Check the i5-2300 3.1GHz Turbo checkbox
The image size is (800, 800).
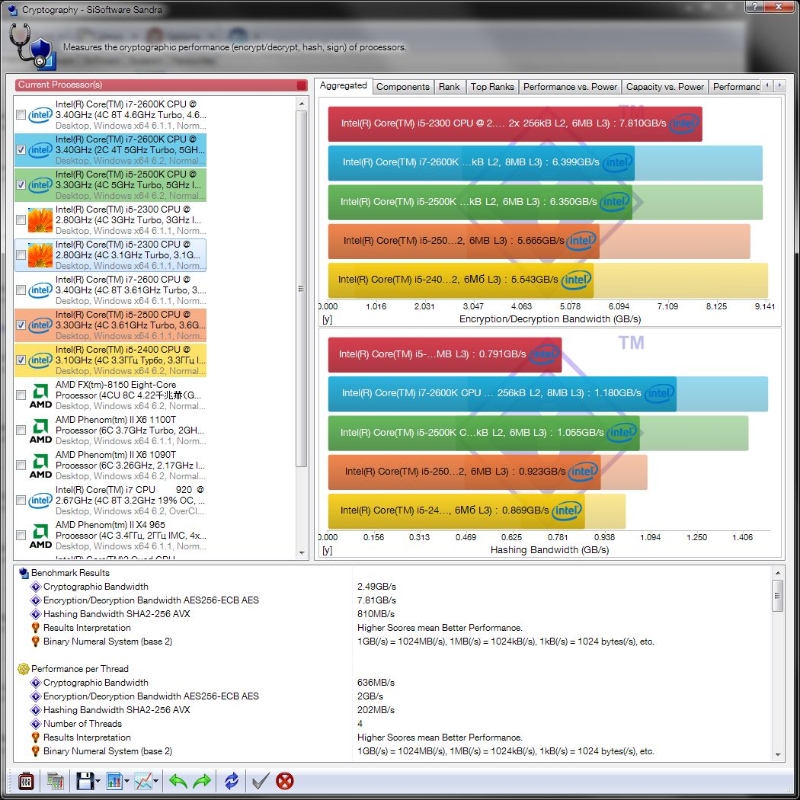pos(21,255)
